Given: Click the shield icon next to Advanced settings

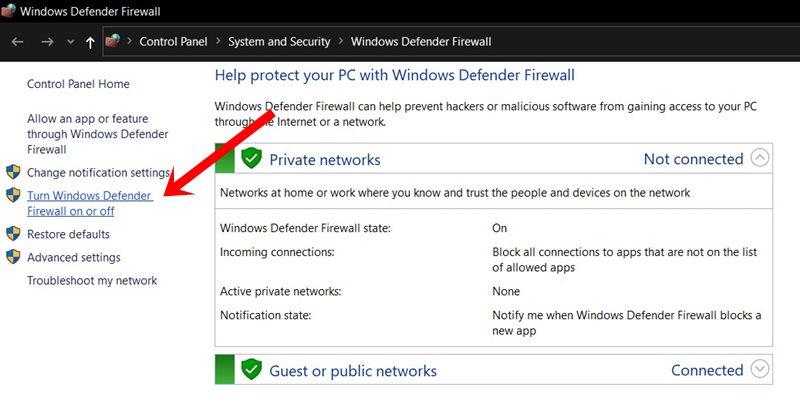Looking at the screenshot, I should [x=13, y=257].
